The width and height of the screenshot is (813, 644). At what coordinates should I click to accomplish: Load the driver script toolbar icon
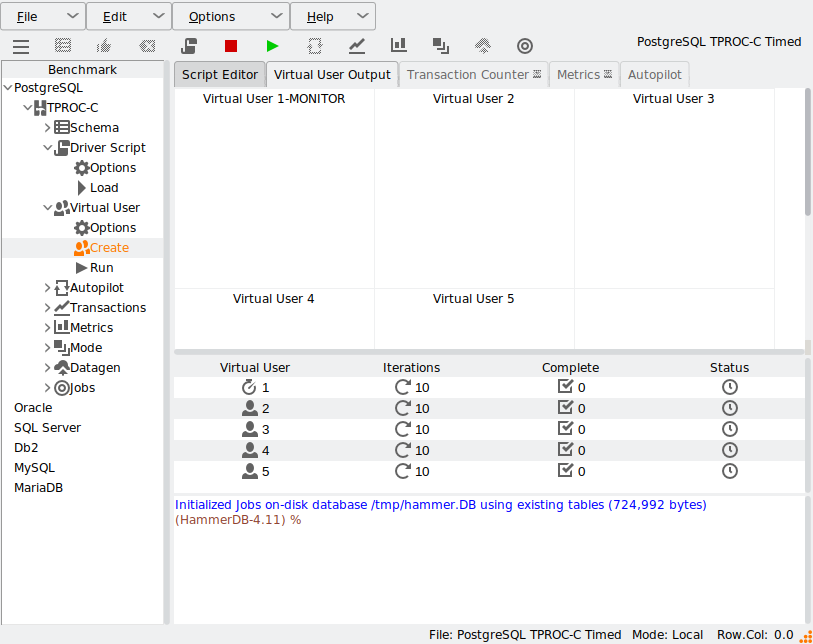pos(189,46)
